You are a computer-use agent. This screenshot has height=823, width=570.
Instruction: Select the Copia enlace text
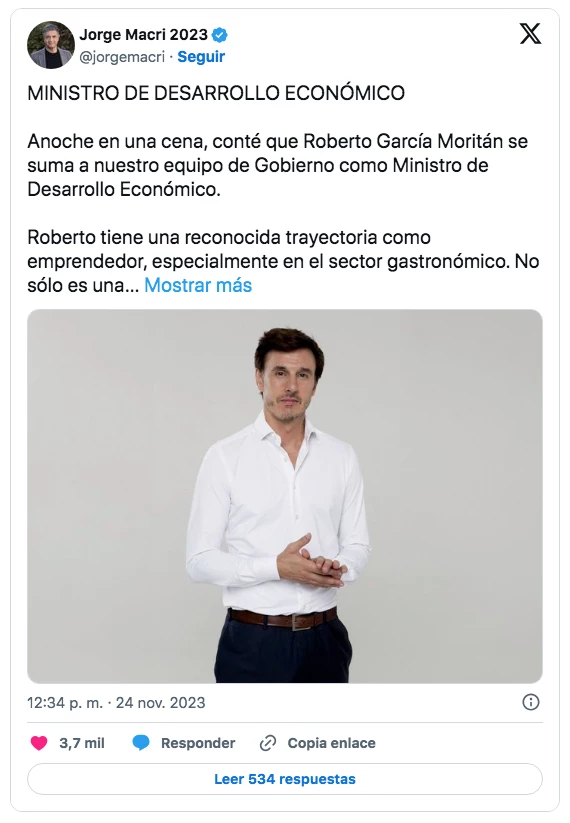click(331, 743)
